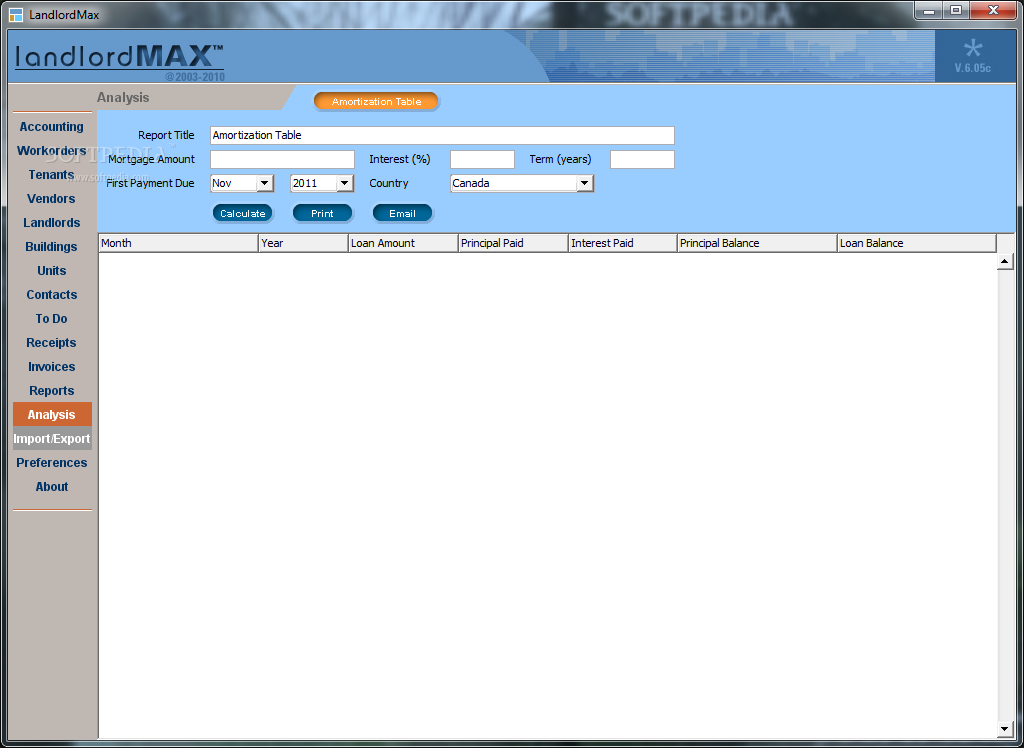The image size is (1024, 748).
Task: Select Contacts in the sidebar
Action: [52, 295]
